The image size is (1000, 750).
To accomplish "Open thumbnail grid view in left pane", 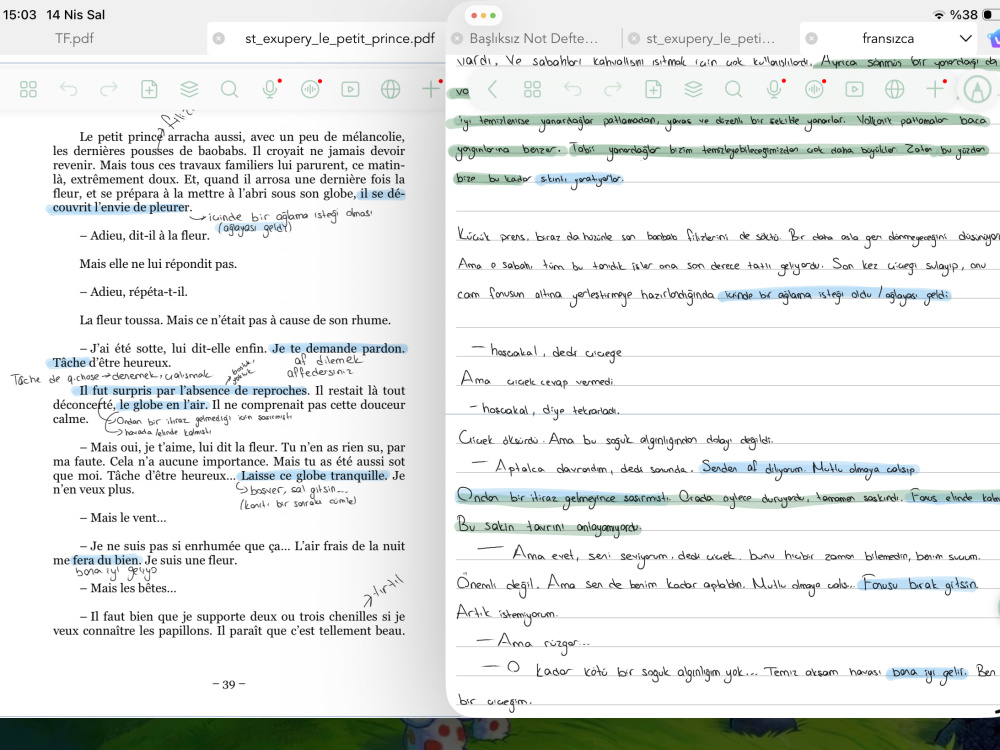I will click(x=28, y=89).
